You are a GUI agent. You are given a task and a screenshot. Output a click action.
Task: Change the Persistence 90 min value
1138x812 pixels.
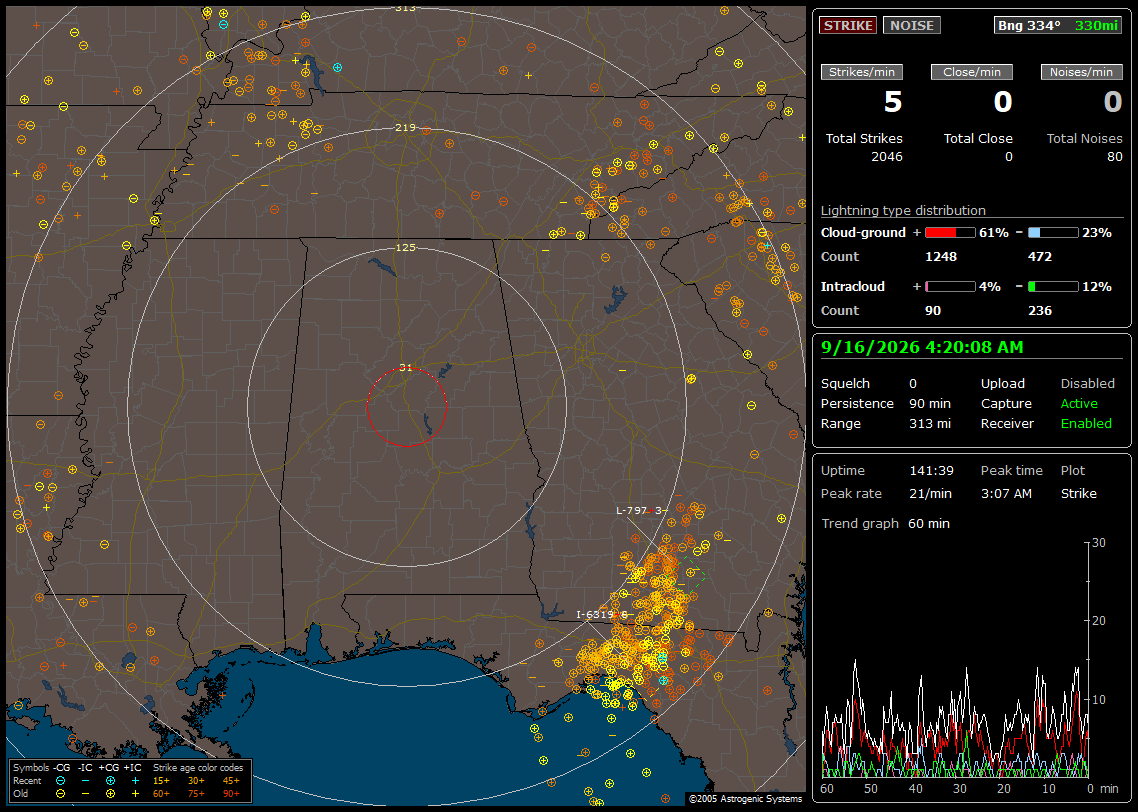click(x=930, y=403)
